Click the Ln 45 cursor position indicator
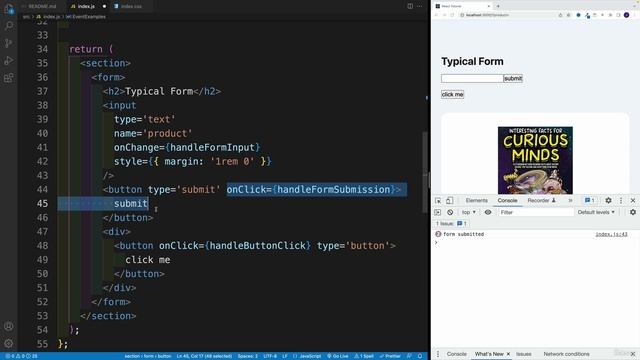 click(204, 356)
